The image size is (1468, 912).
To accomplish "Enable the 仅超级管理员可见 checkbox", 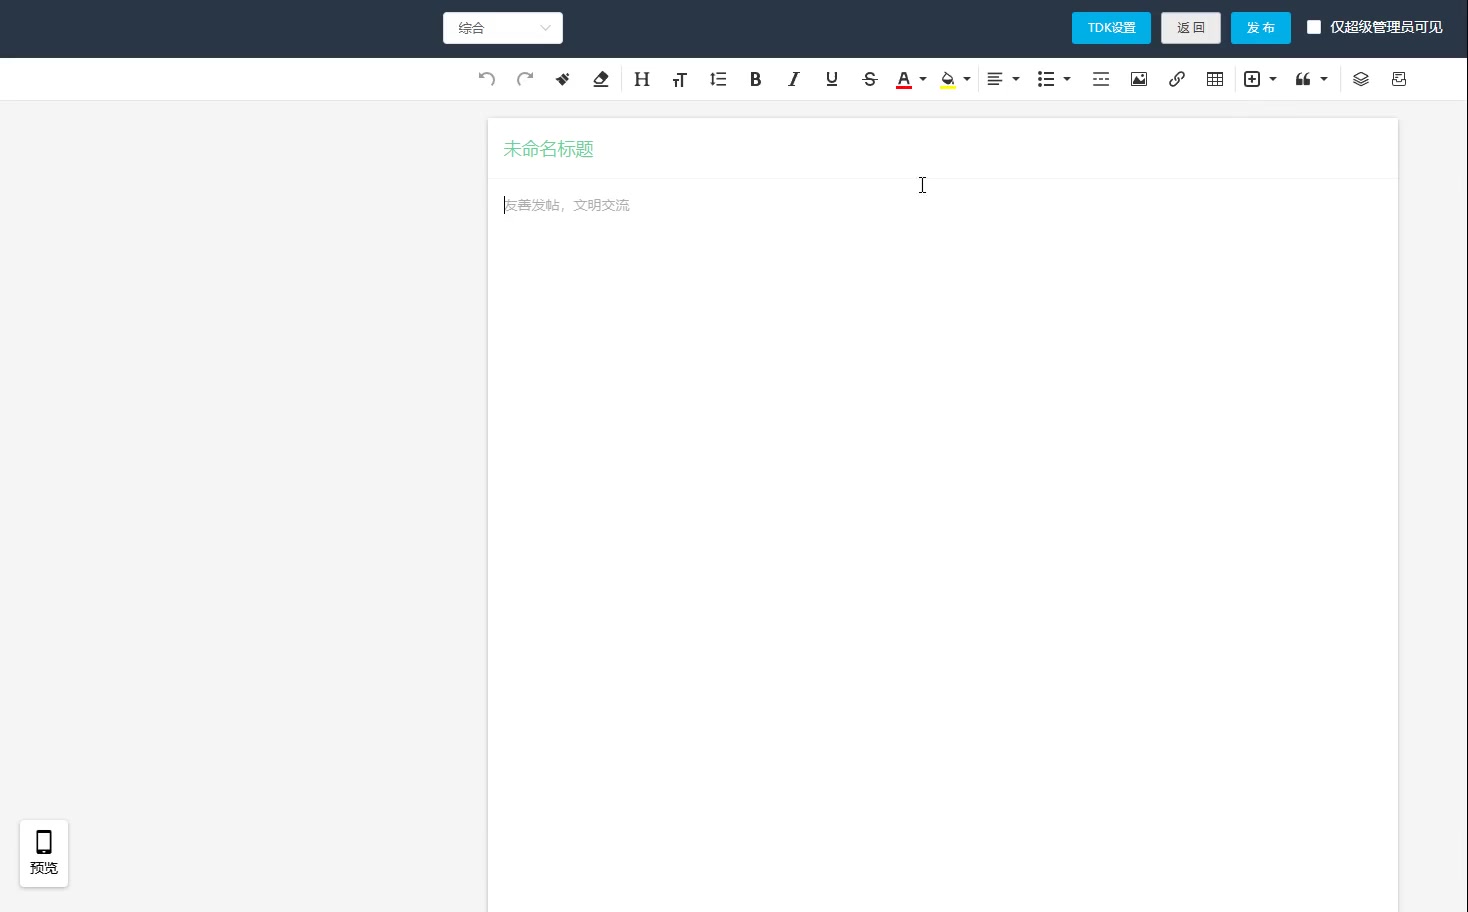I will click(x=1314, y=27).
